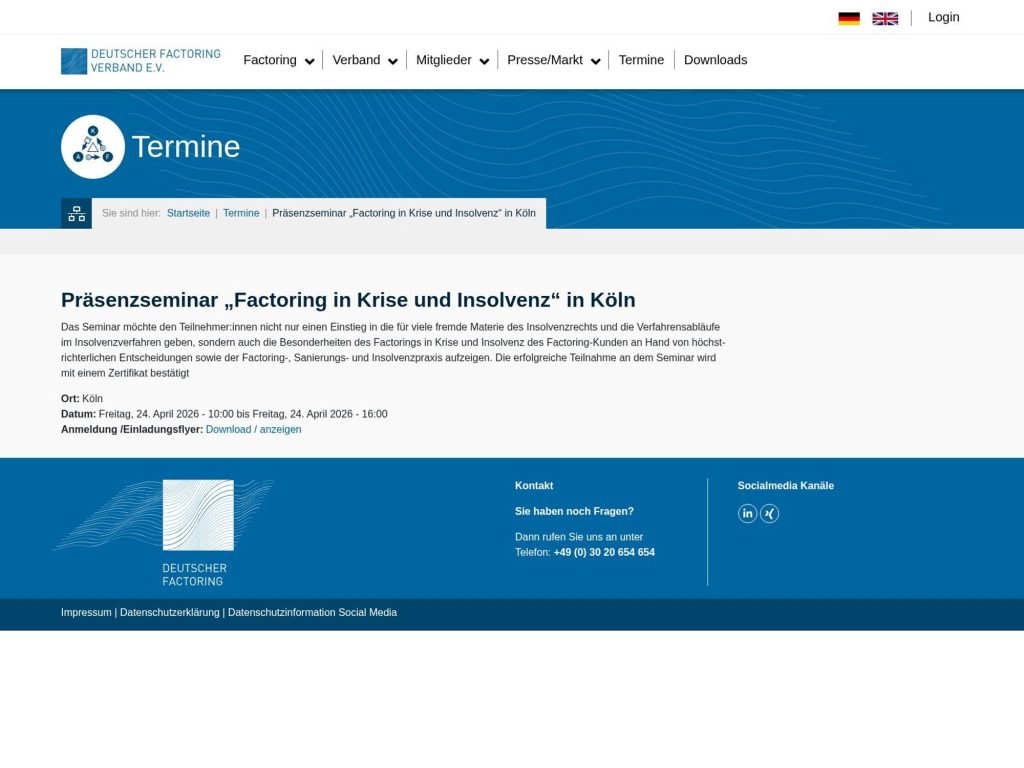This screenshot has width=1024, height=768.
Task: Open the LinkedIn social media icon
Action: point(748,513)
